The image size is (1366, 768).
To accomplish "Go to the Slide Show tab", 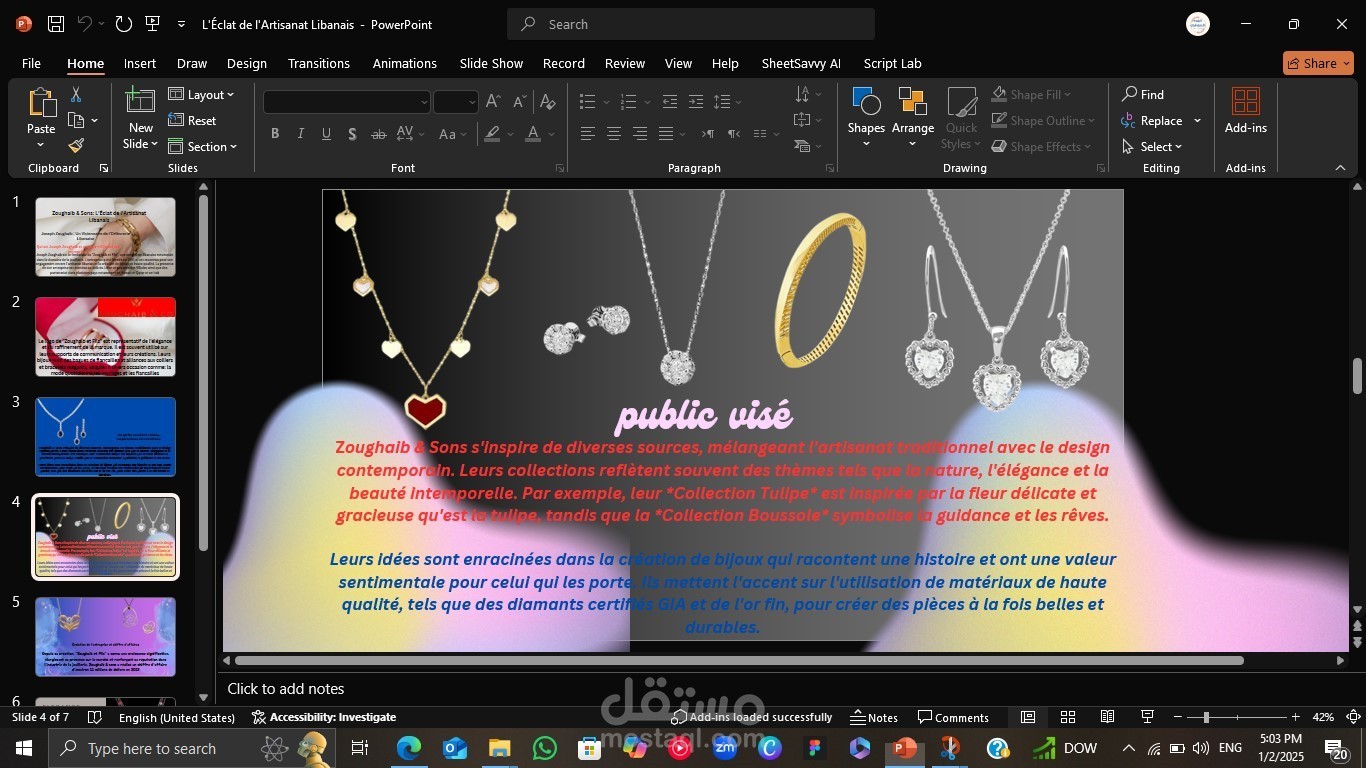I will pyautogui.click(x=491, y=63).
